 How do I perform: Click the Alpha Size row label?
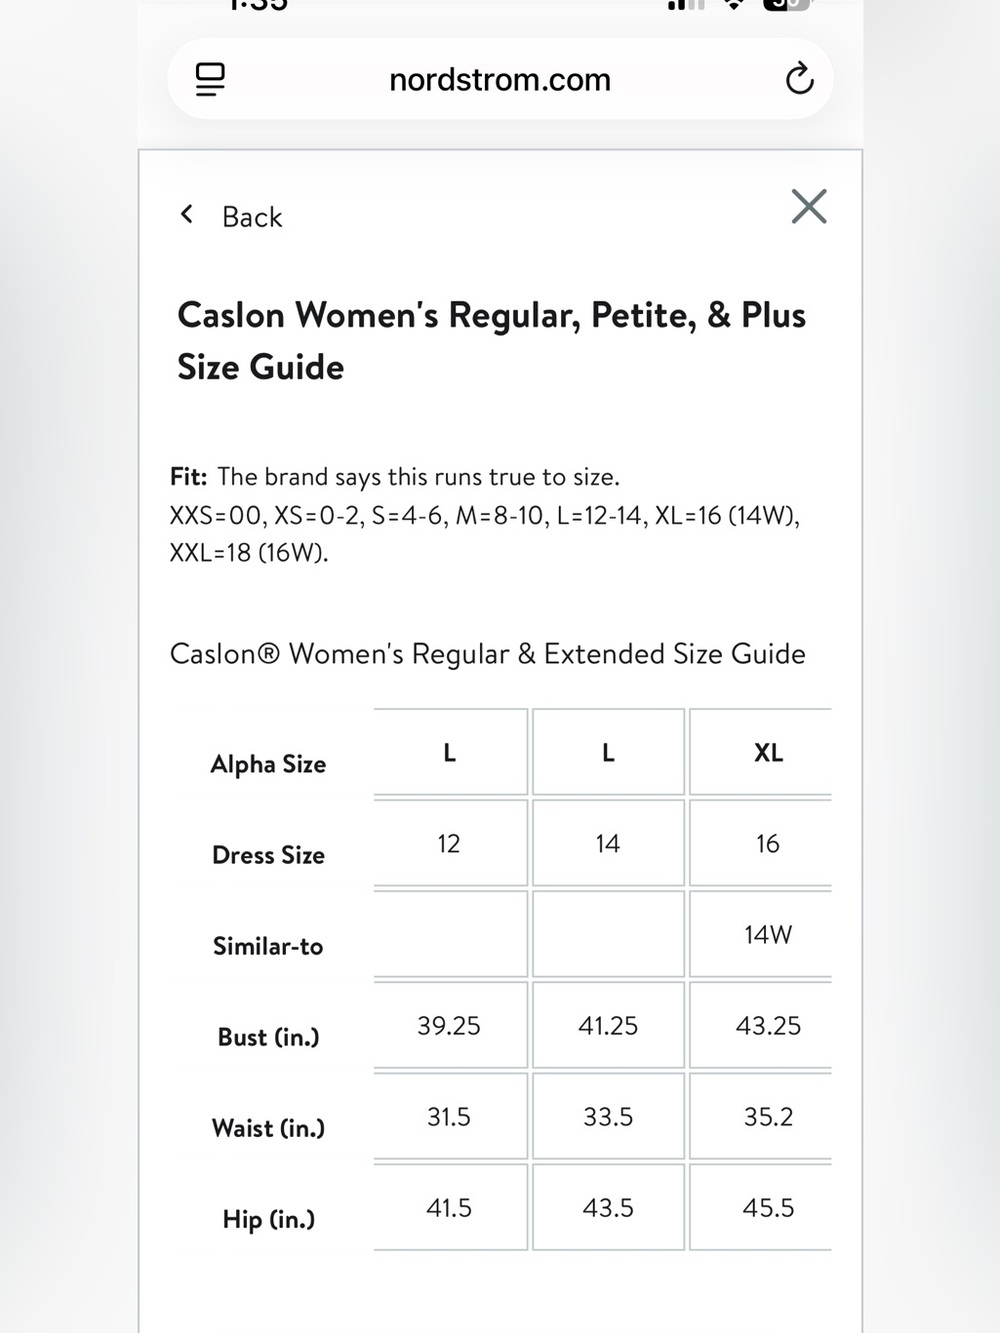click(x=268, y=764)
